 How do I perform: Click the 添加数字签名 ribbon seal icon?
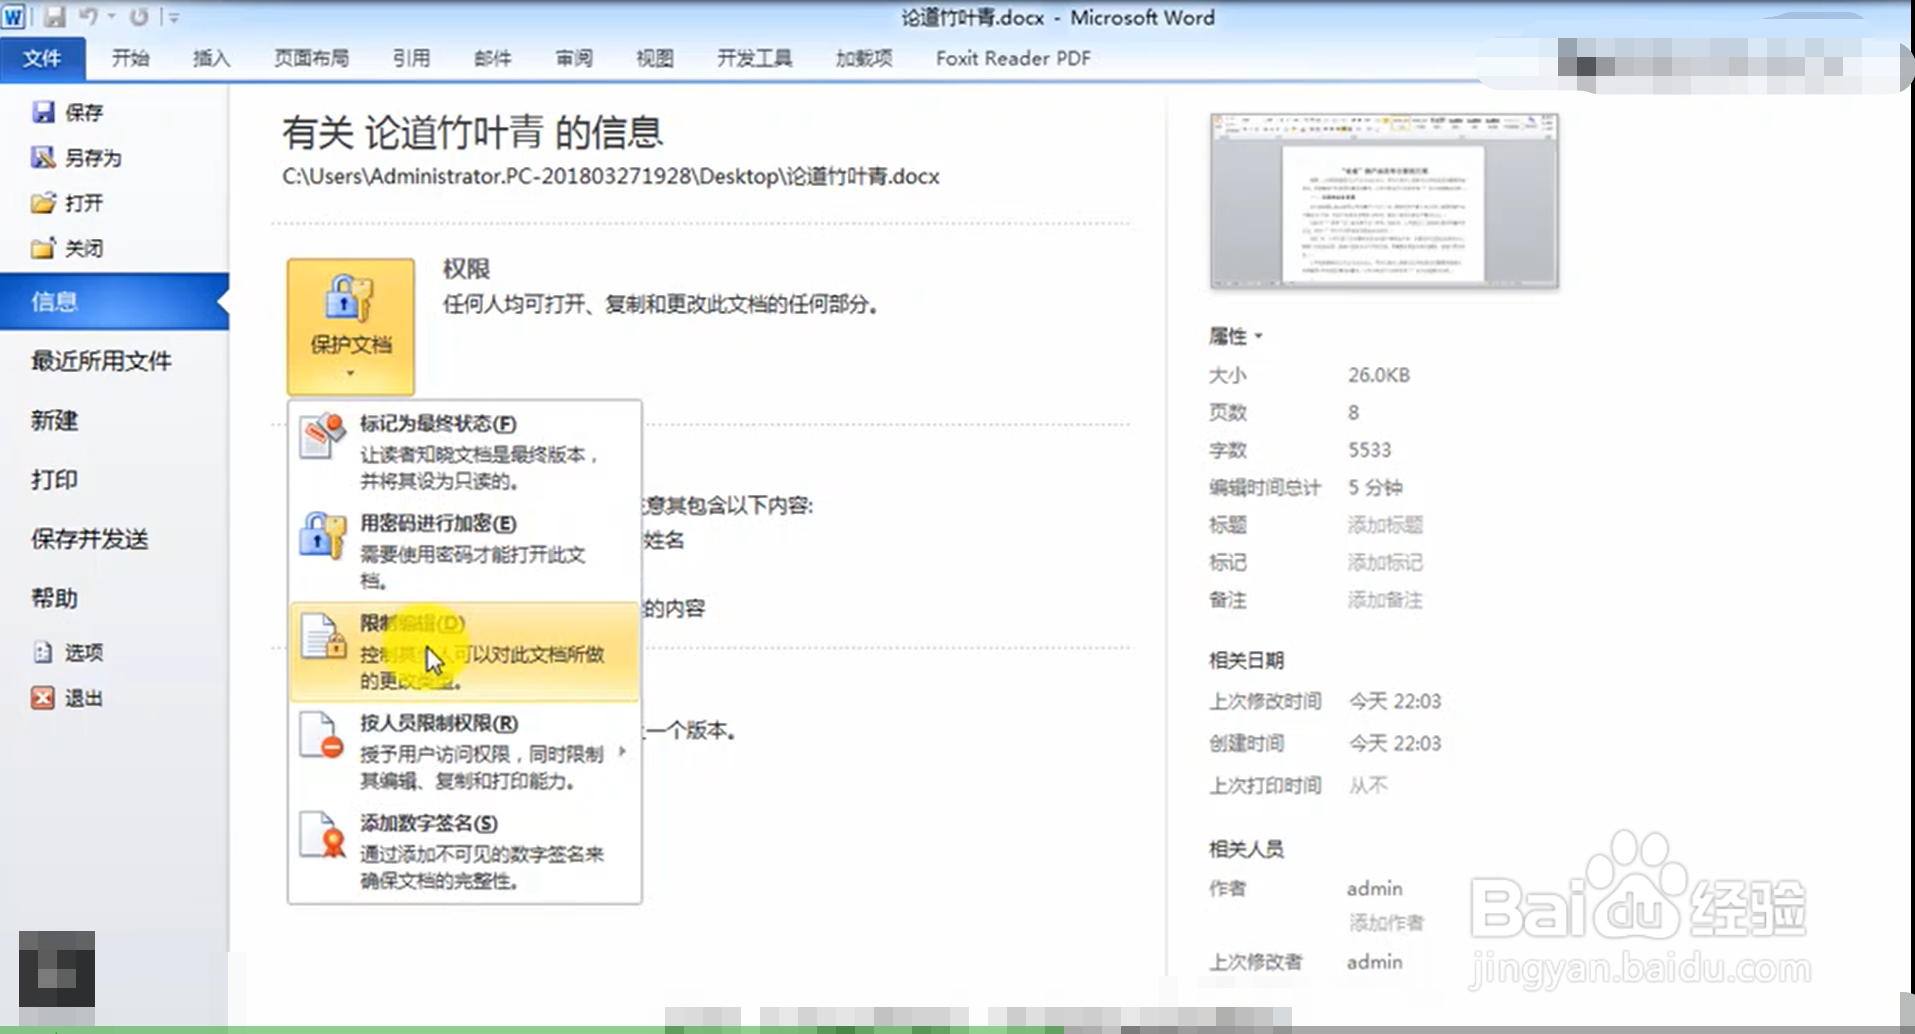point(322,836)
